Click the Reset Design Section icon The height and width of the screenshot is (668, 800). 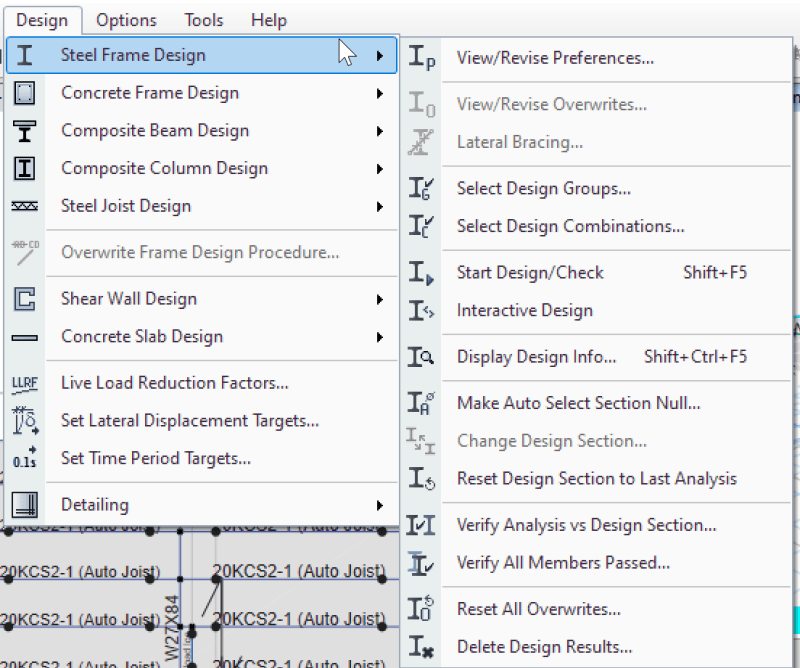tap(421, 479)
